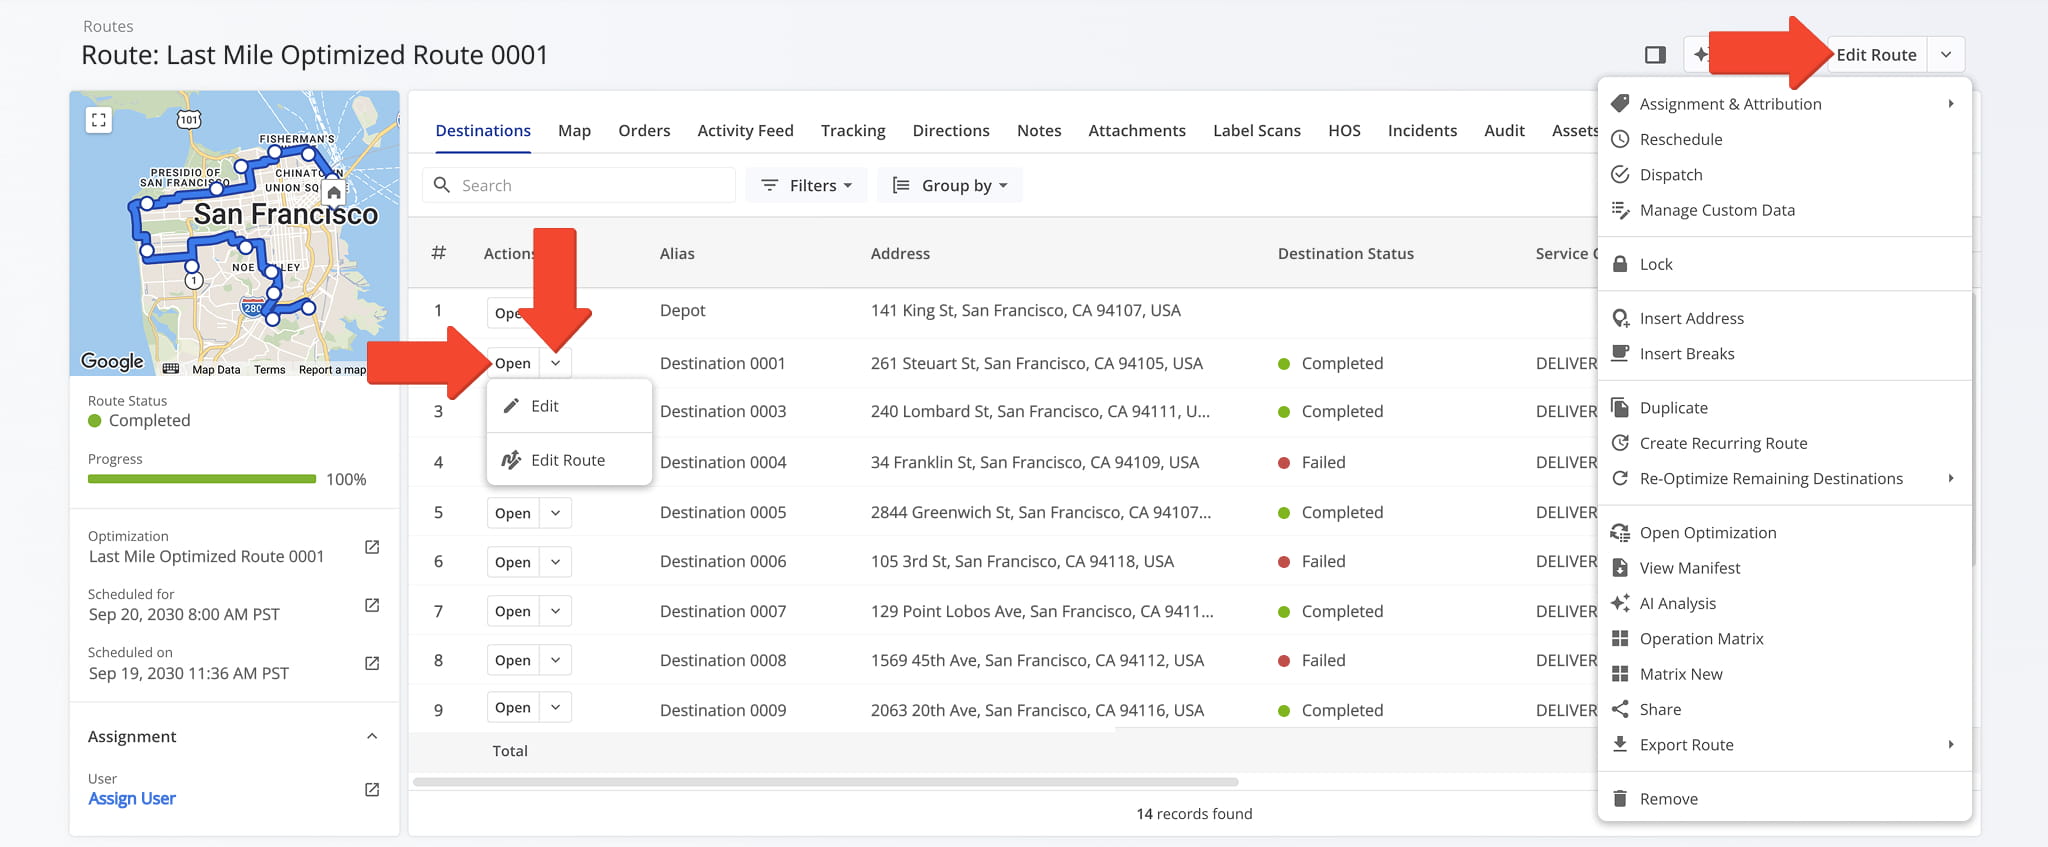The height and width of the screenshot is (847, 2048).
Task: Click the Address column header
Action: click(x=900, y=253)
